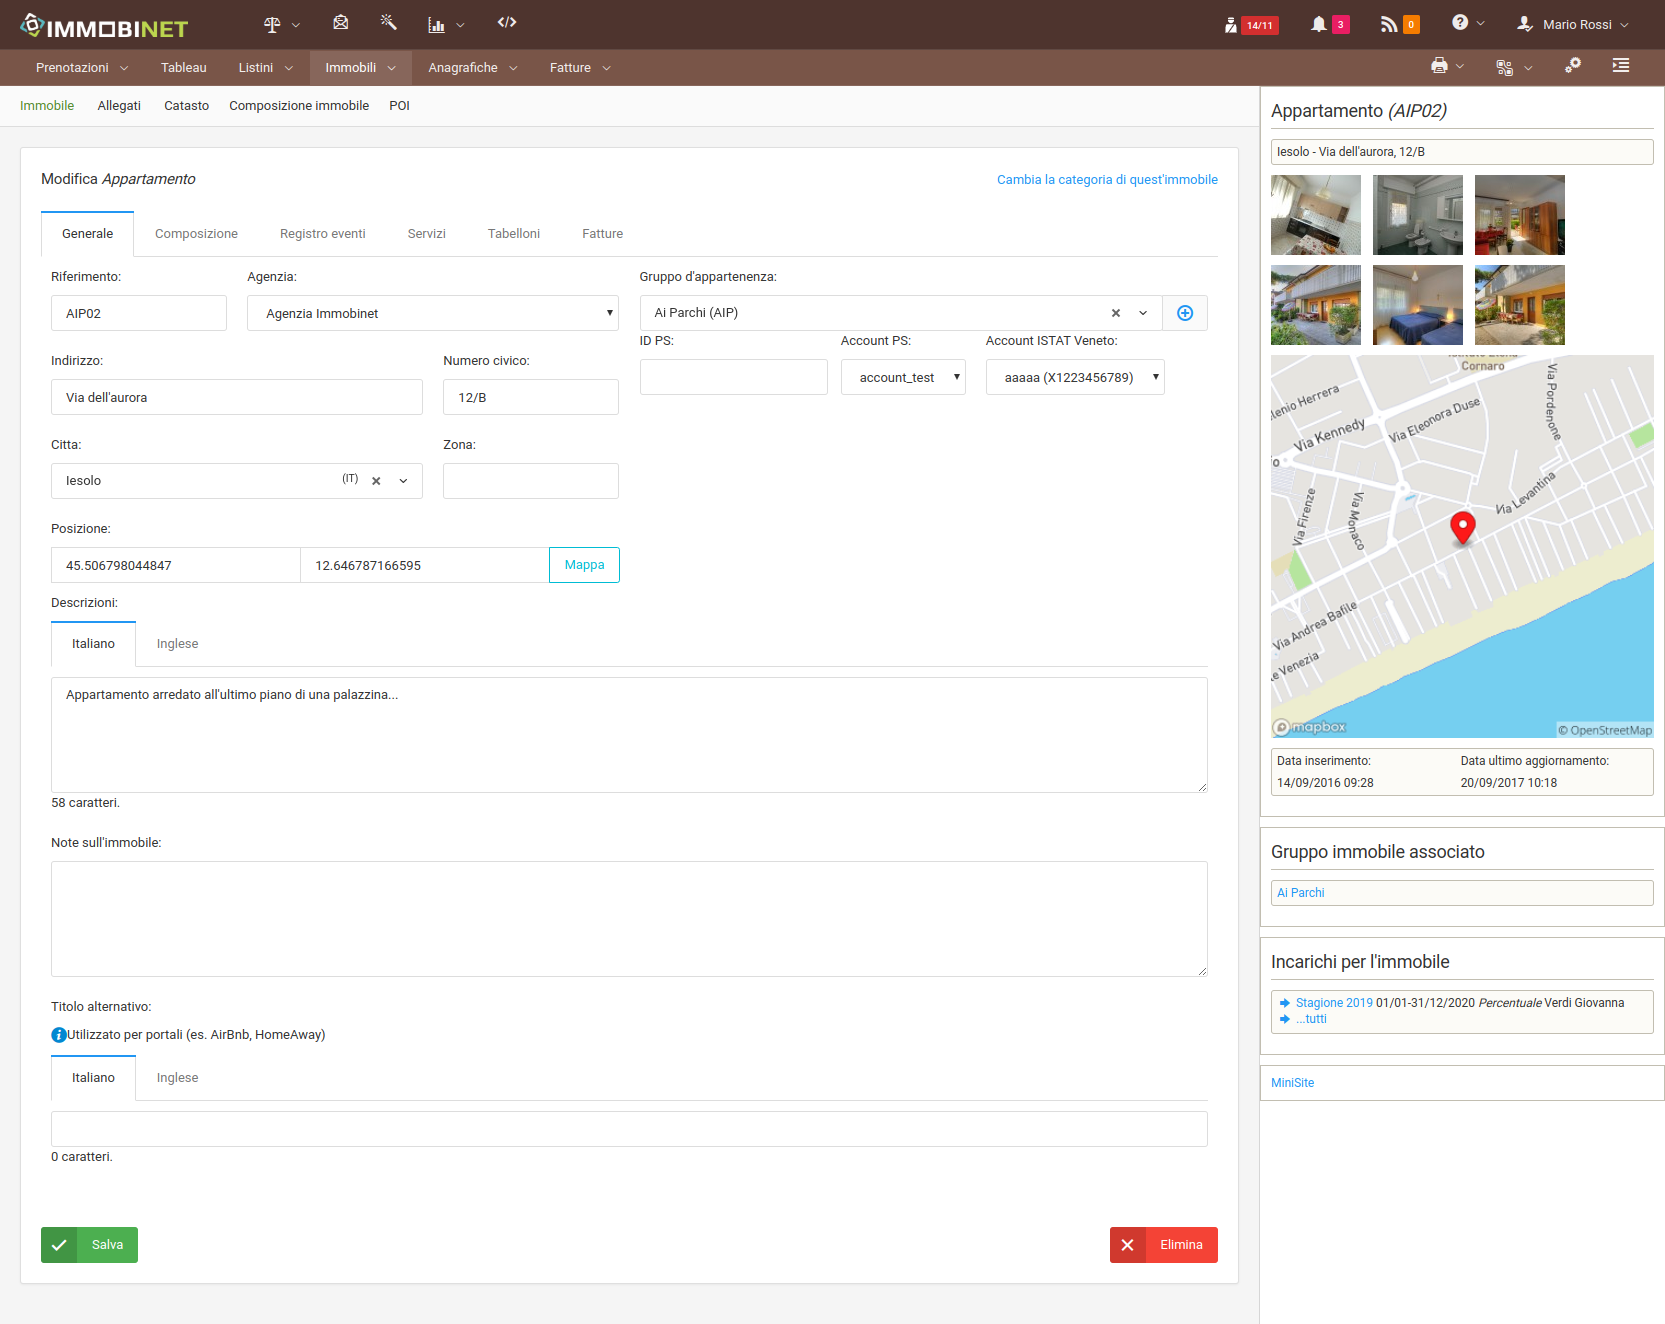Open the account_test Account PS dropdown
1665x1324 pixels.
(x=903, y=377)
